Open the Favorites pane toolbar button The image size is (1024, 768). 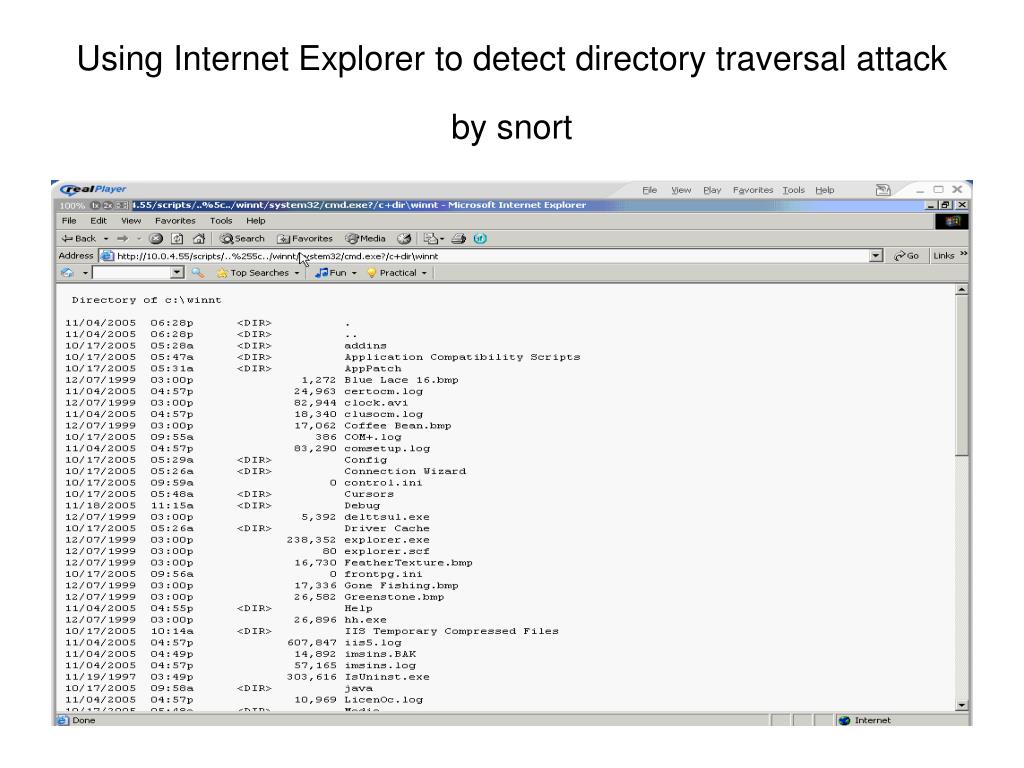pyautogui.click(x=305, y=238)
